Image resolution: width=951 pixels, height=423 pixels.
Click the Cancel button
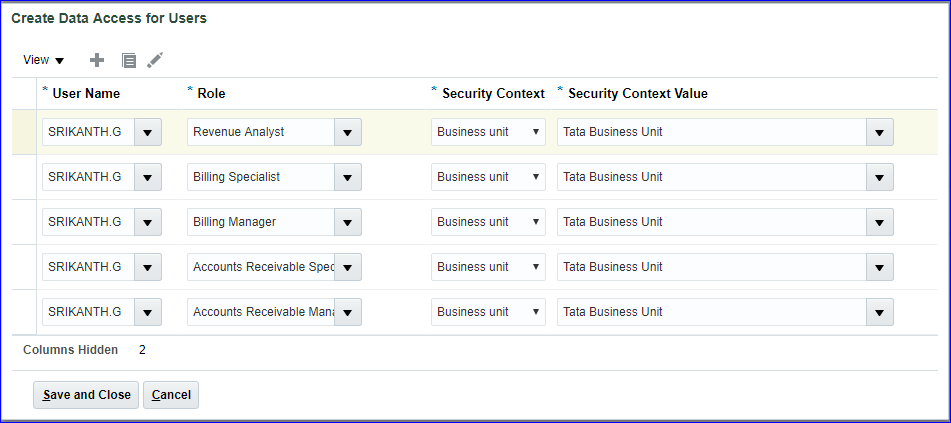pyautogui.click(x=171, y=395)
